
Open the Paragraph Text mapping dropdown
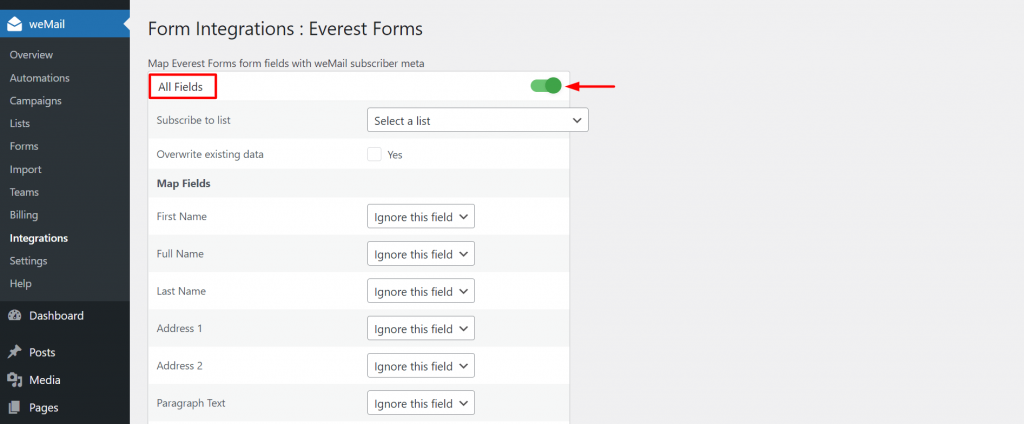421,402
